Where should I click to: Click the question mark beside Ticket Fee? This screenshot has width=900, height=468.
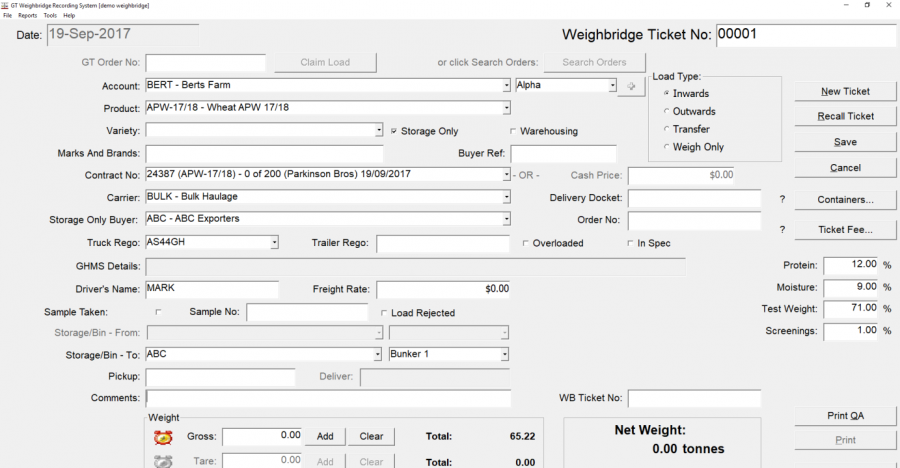pos(782,230)
